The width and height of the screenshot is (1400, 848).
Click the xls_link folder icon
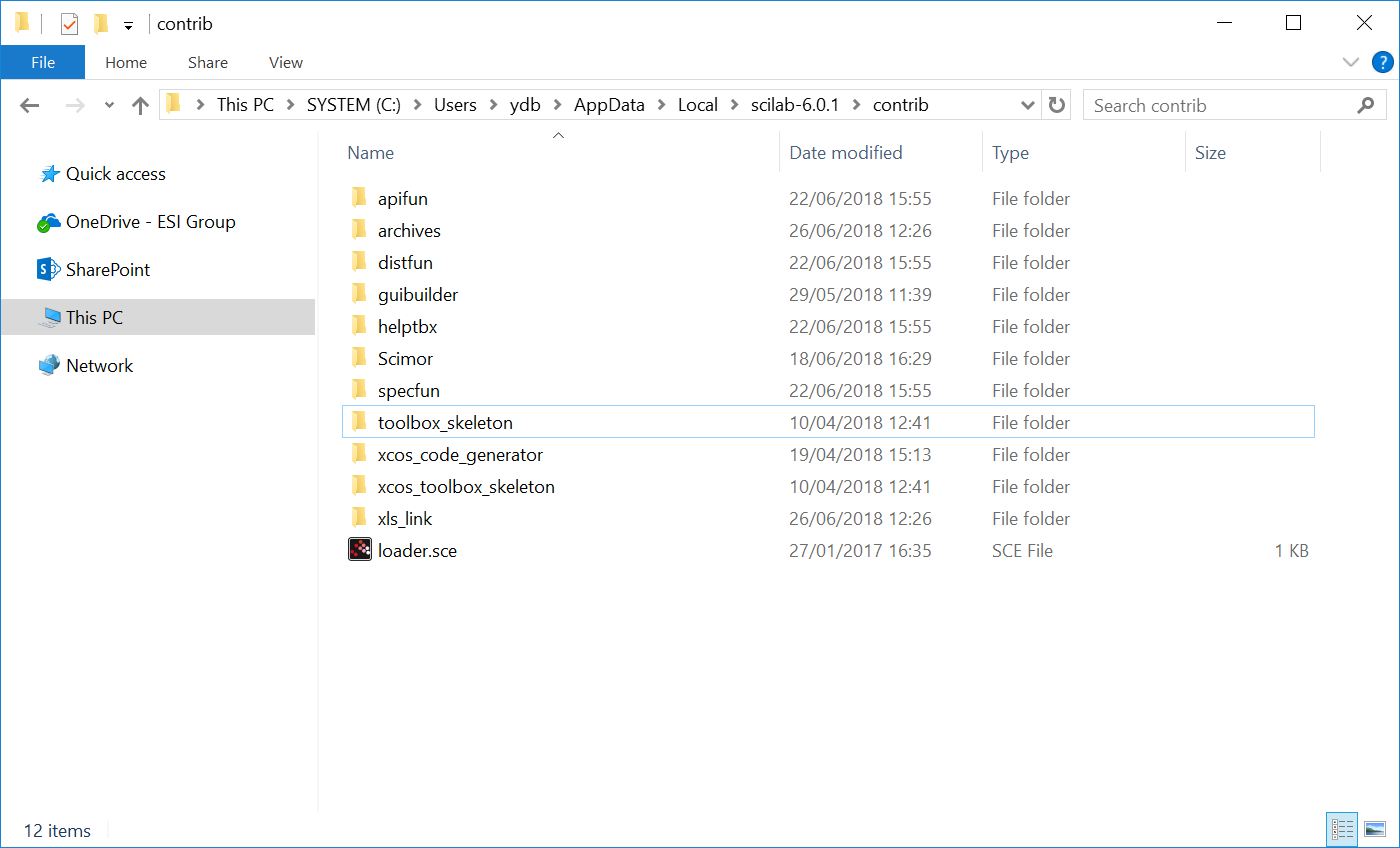point(359,518)
